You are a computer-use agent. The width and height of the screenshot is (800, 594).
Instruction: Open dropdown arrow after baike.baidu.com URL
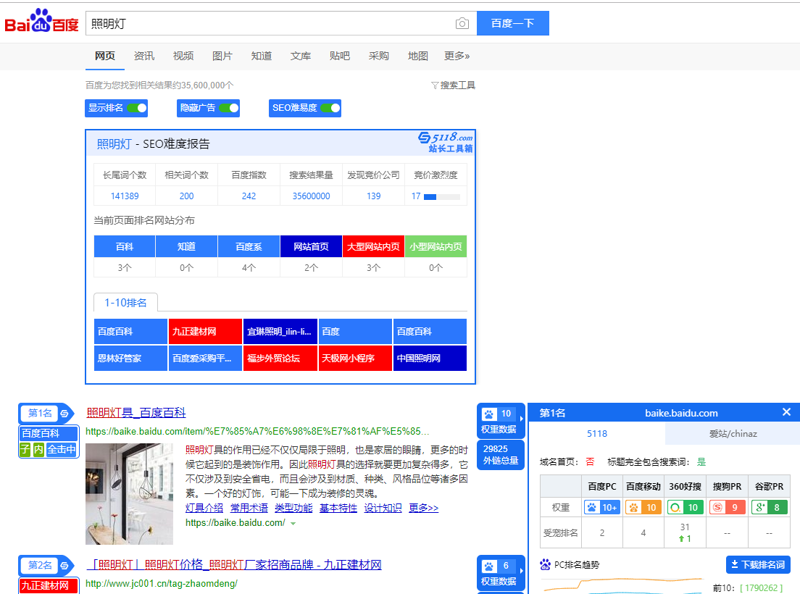pos(293,524)
